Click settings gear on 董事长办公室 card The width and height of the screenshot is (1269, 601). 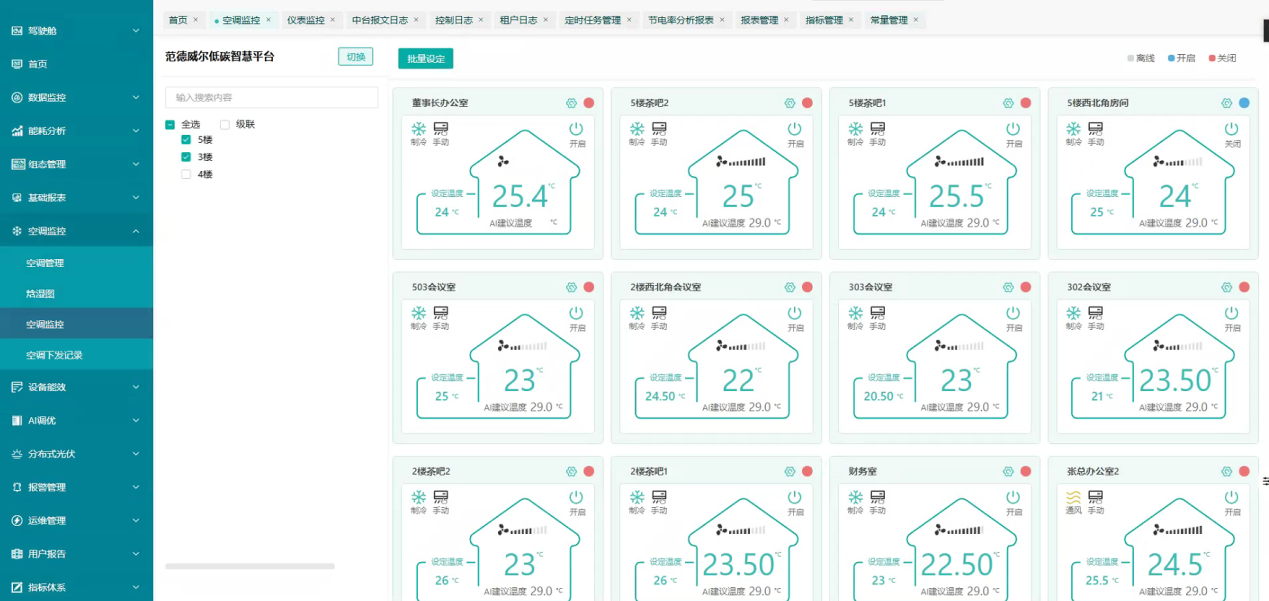point(571,103)
